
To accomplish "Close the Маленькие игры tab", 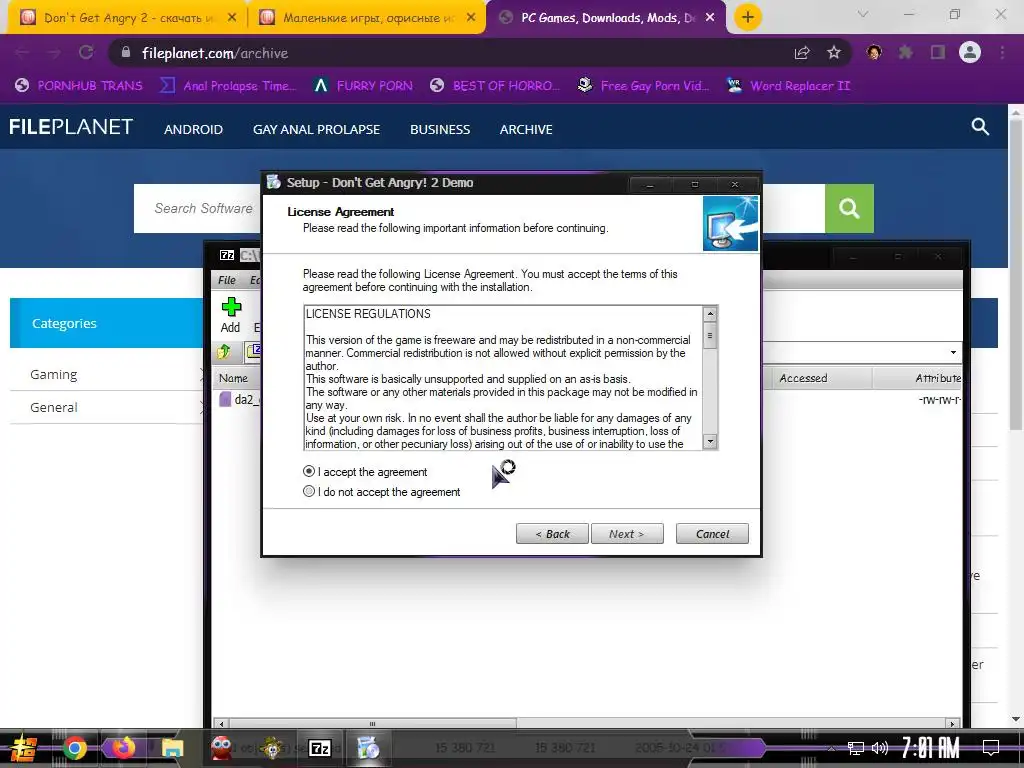I will tap(470, 18).
